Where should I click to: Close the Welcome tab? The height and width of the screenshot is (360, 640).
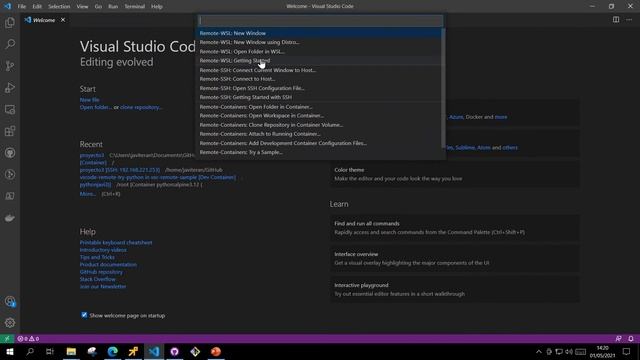[x=63, y=20]
